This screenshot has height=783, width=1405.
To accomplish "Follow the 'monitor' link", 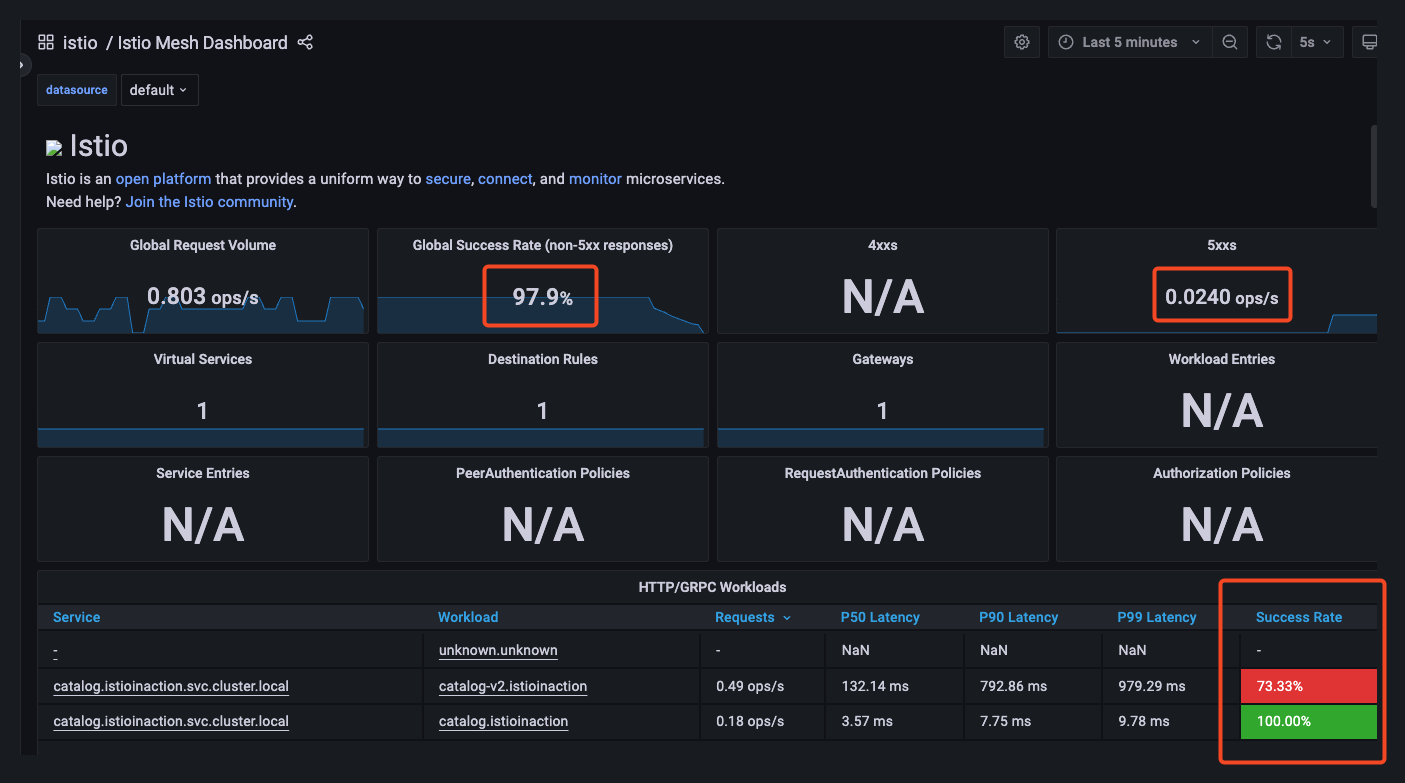I will 595,179.
